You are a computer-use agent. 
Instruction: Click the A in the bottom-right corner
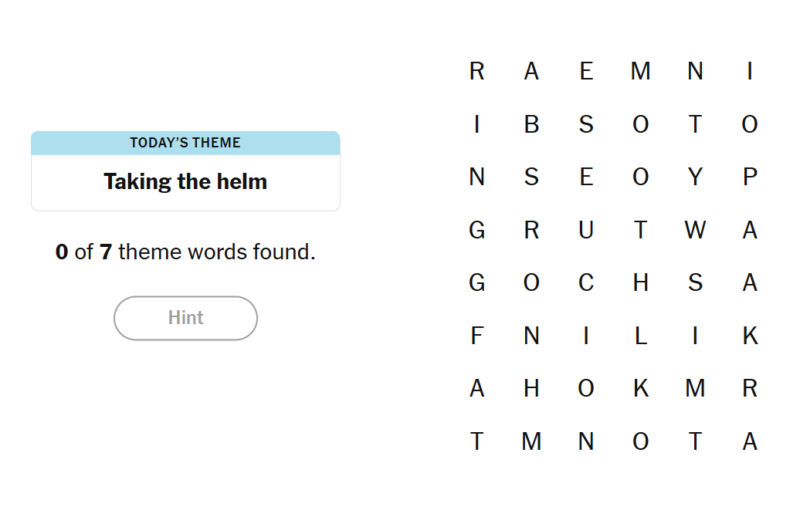tap(750, 441)
